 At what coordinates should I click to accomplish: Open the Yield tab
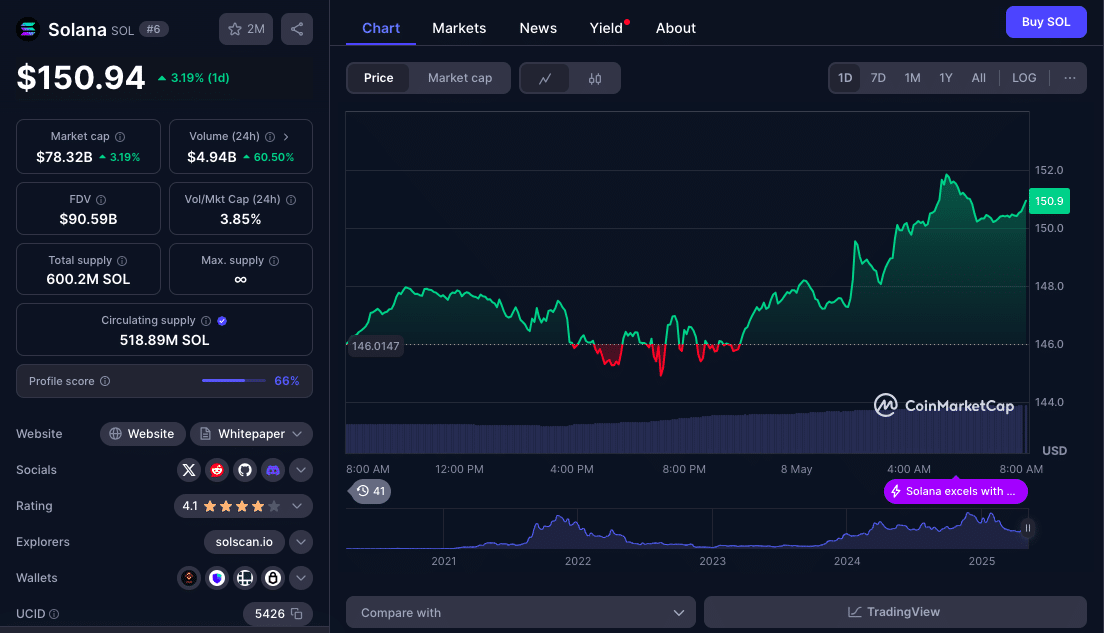[606, 28]
